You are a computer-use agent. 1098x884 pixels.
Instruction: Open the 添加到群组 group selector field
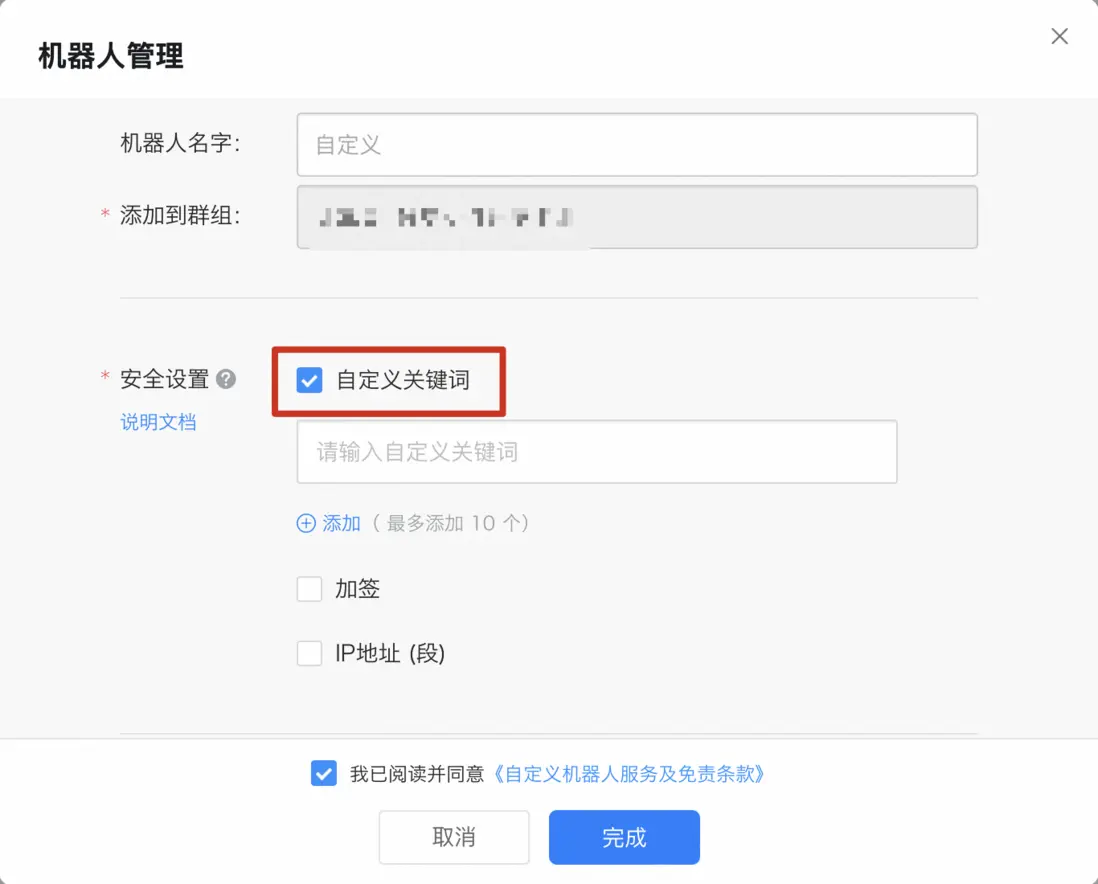click(x=637, y=217)
